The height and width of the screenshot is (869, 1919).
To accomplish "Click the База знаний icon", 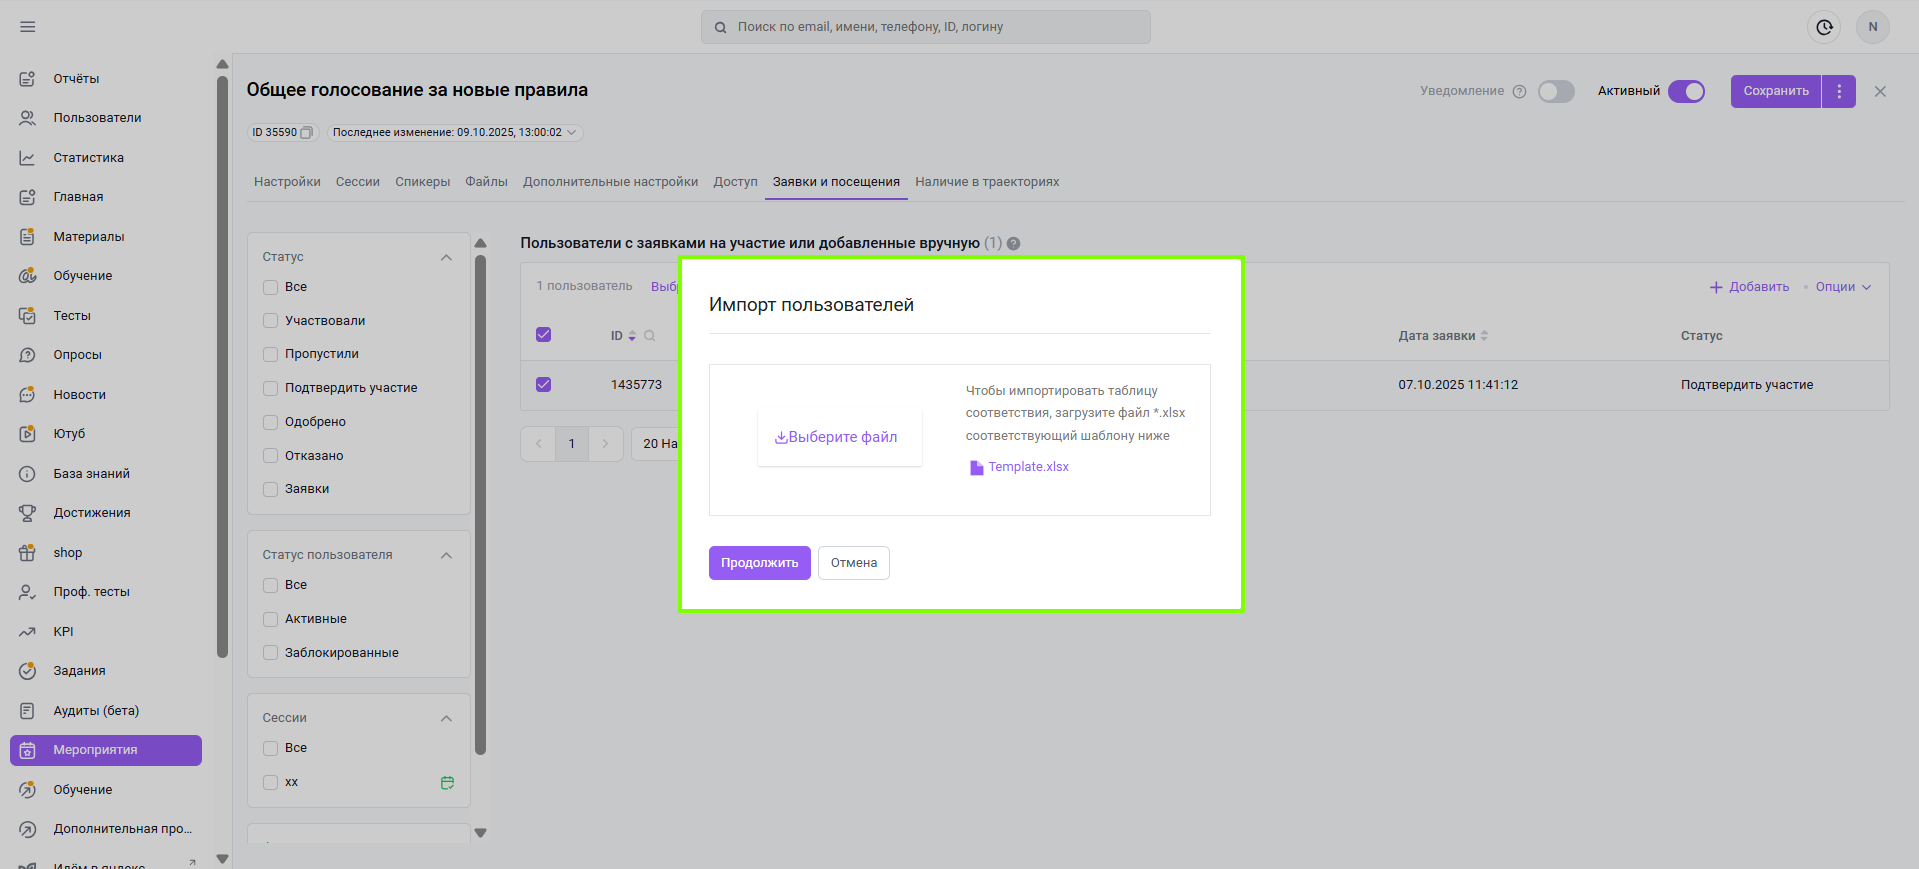I will click(x=28, y=474).
